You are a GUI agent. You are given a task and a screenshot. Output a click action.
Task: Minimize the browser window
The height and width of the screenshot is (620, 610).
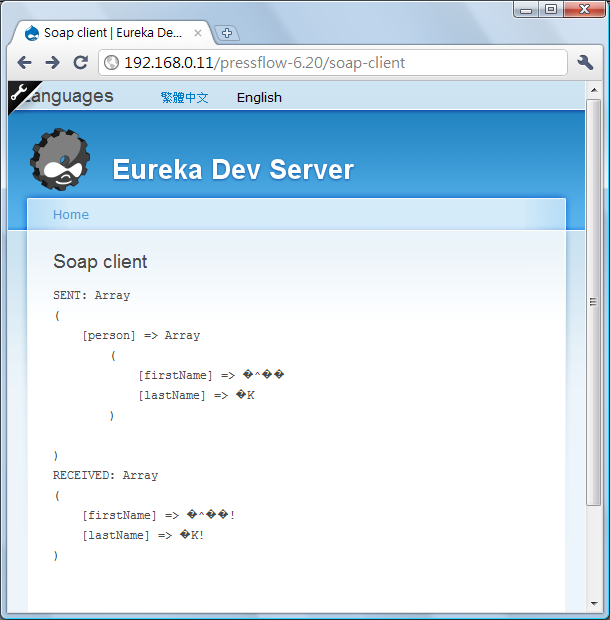(x=527, y=9)
